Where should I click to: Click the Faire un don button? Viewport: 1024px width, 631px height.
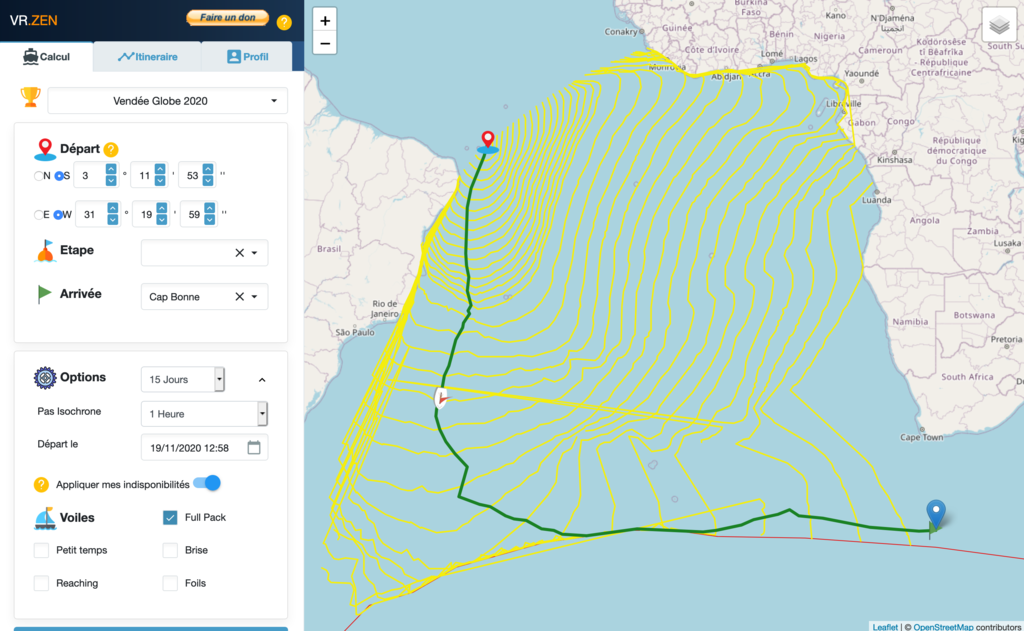click(x=227, y=18)
